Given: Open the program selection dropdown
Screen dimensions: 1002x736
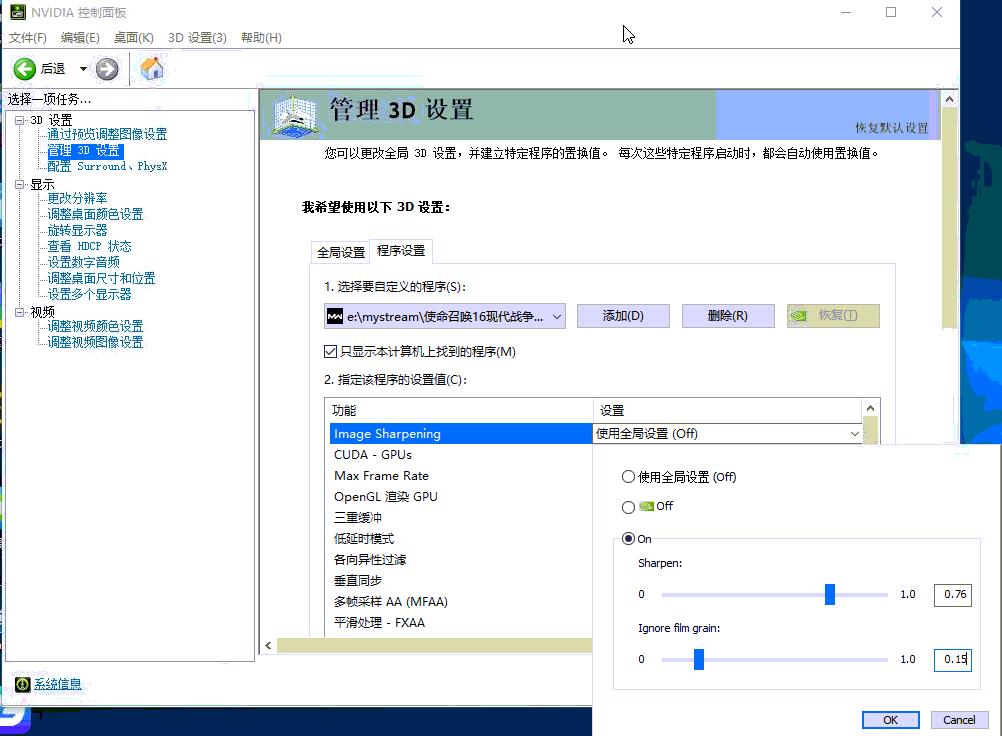Looking at the screenshot, I should pyautogui.click(x=557, y=316).
